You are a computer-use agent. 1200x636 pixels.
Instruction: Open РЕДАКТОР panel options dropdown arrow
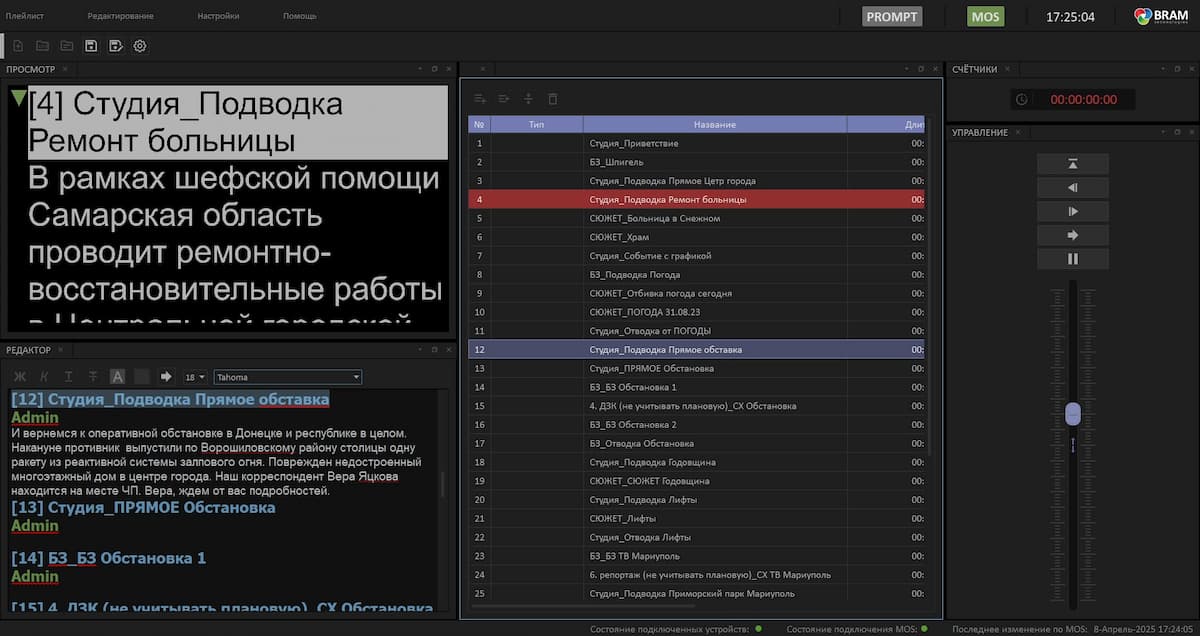pos(418,349)
